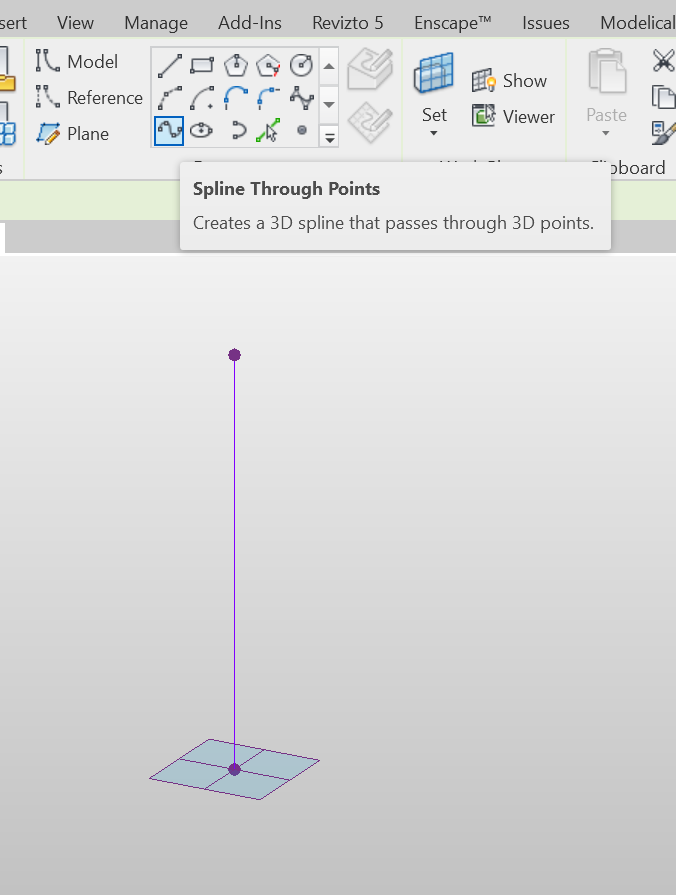Select the Spline tool with control points
Screen dimensions: 676x895
[x=301, y=98]
